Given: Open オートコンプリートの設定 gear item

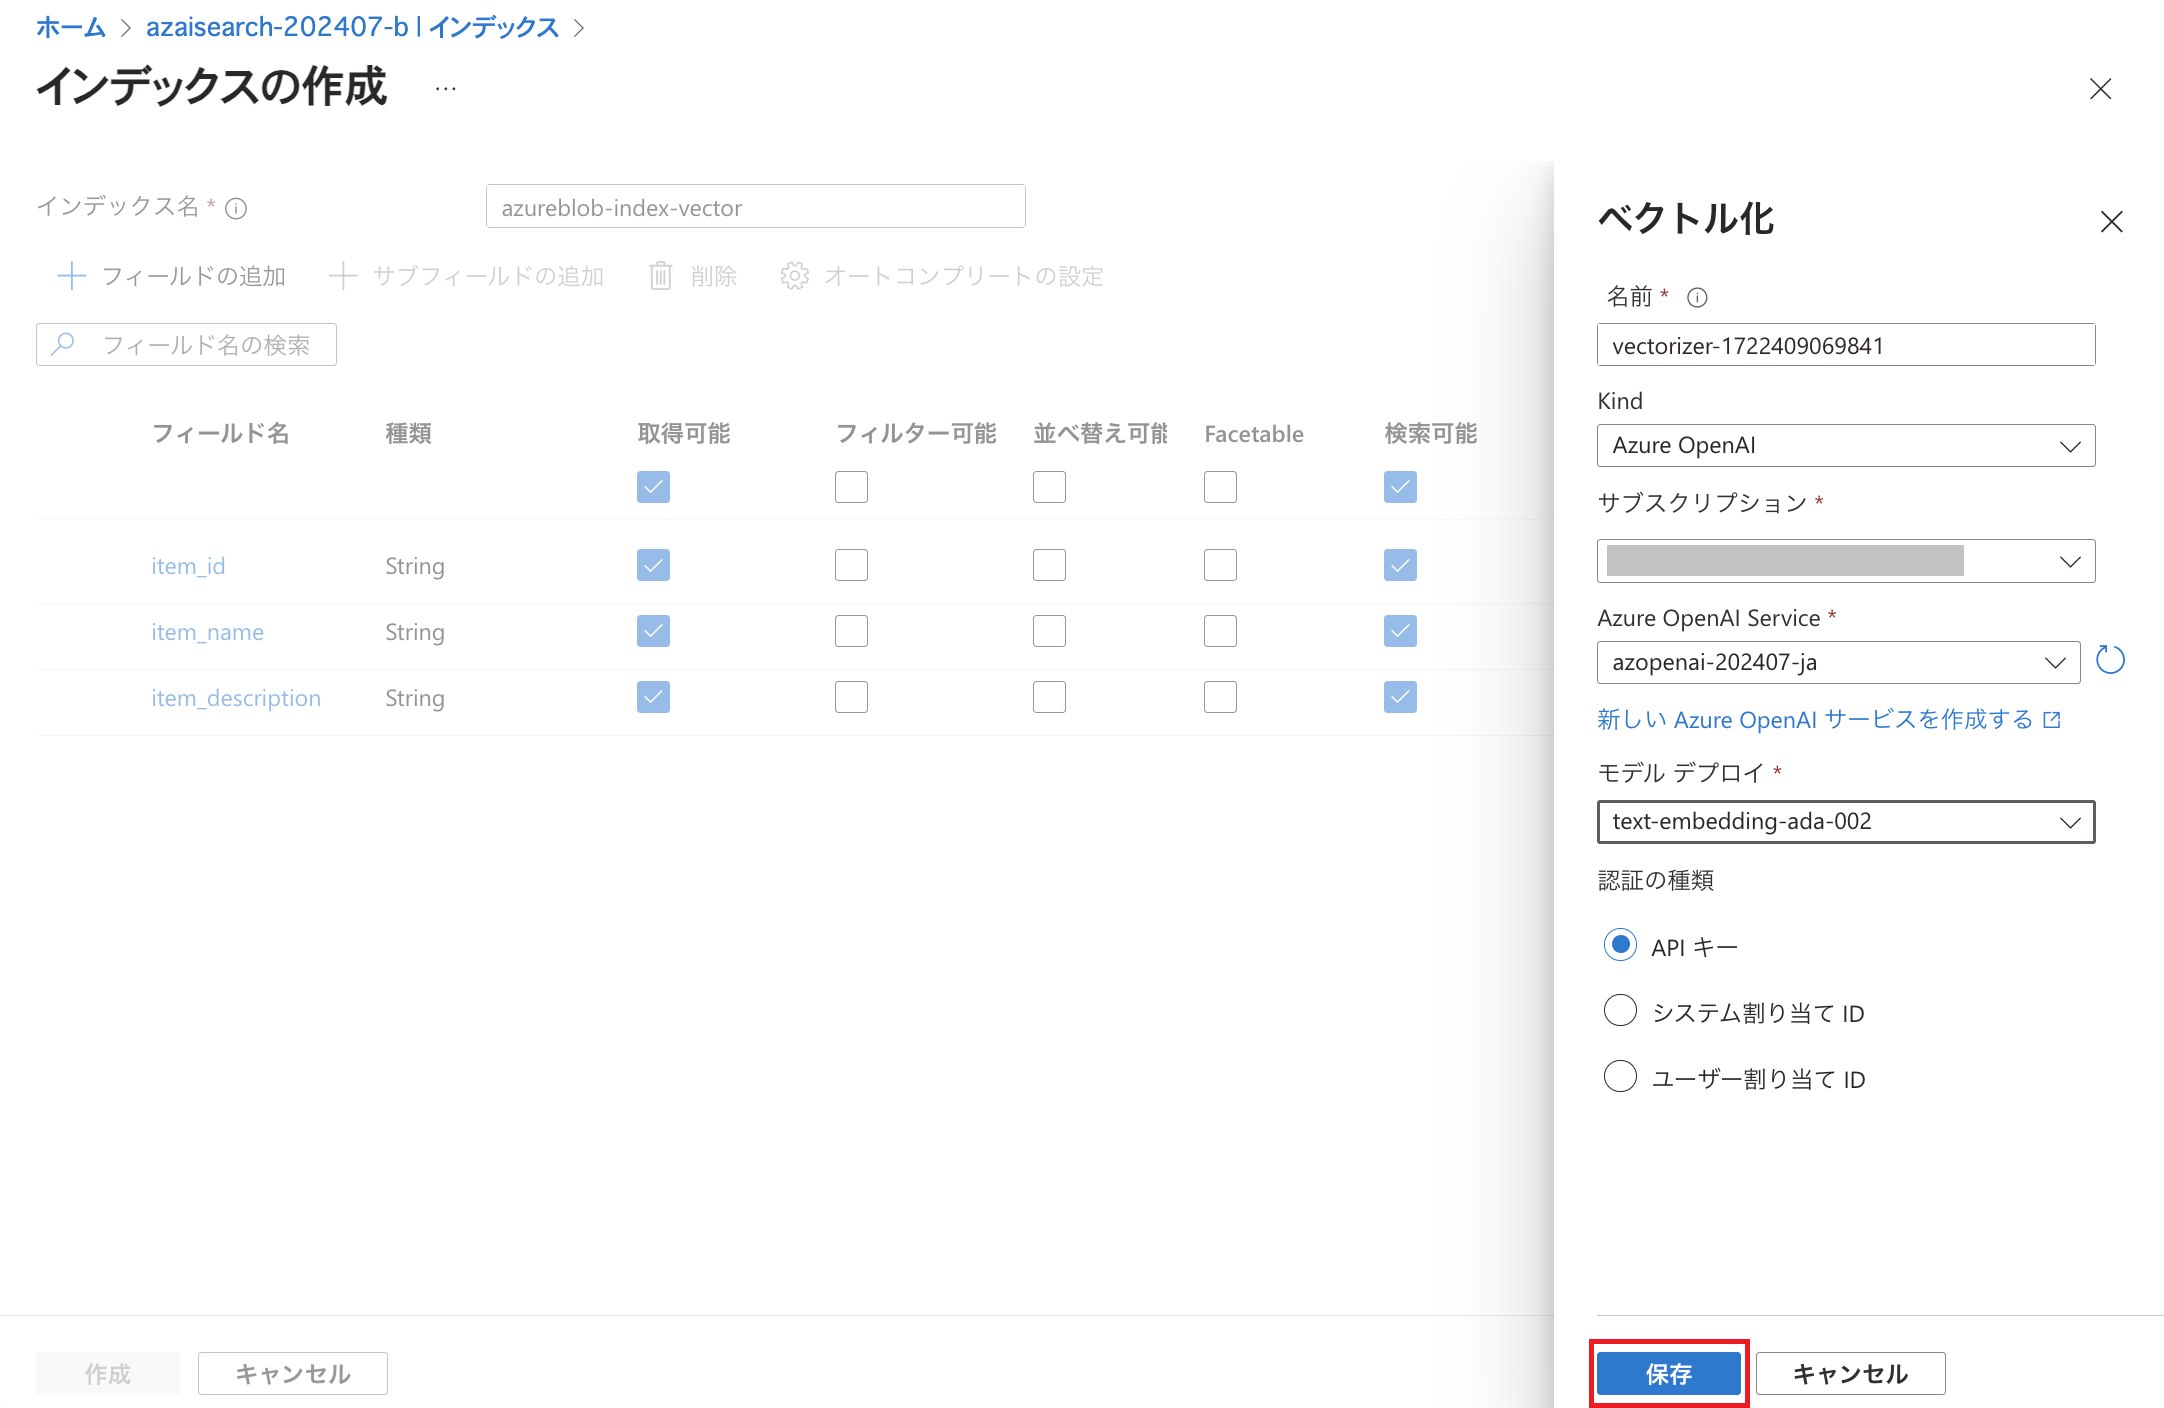Looking at the screenshot, I should click(x=941, y=276).
